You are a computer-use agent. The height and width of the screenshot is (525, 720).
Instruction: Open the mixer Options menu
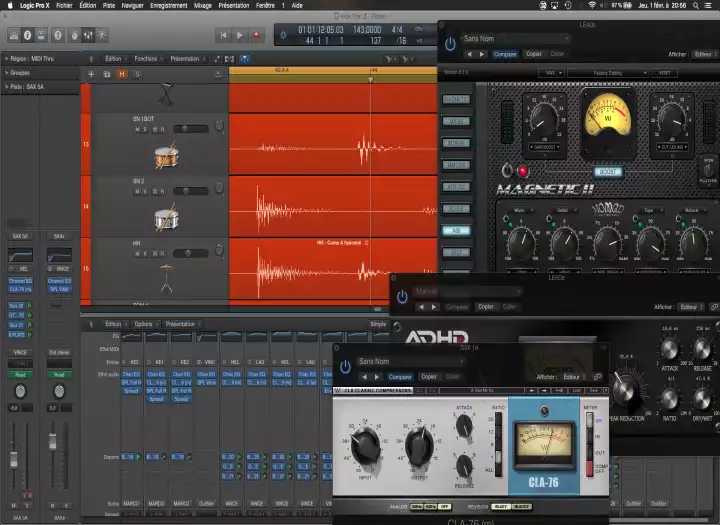(x=146, y=324)
